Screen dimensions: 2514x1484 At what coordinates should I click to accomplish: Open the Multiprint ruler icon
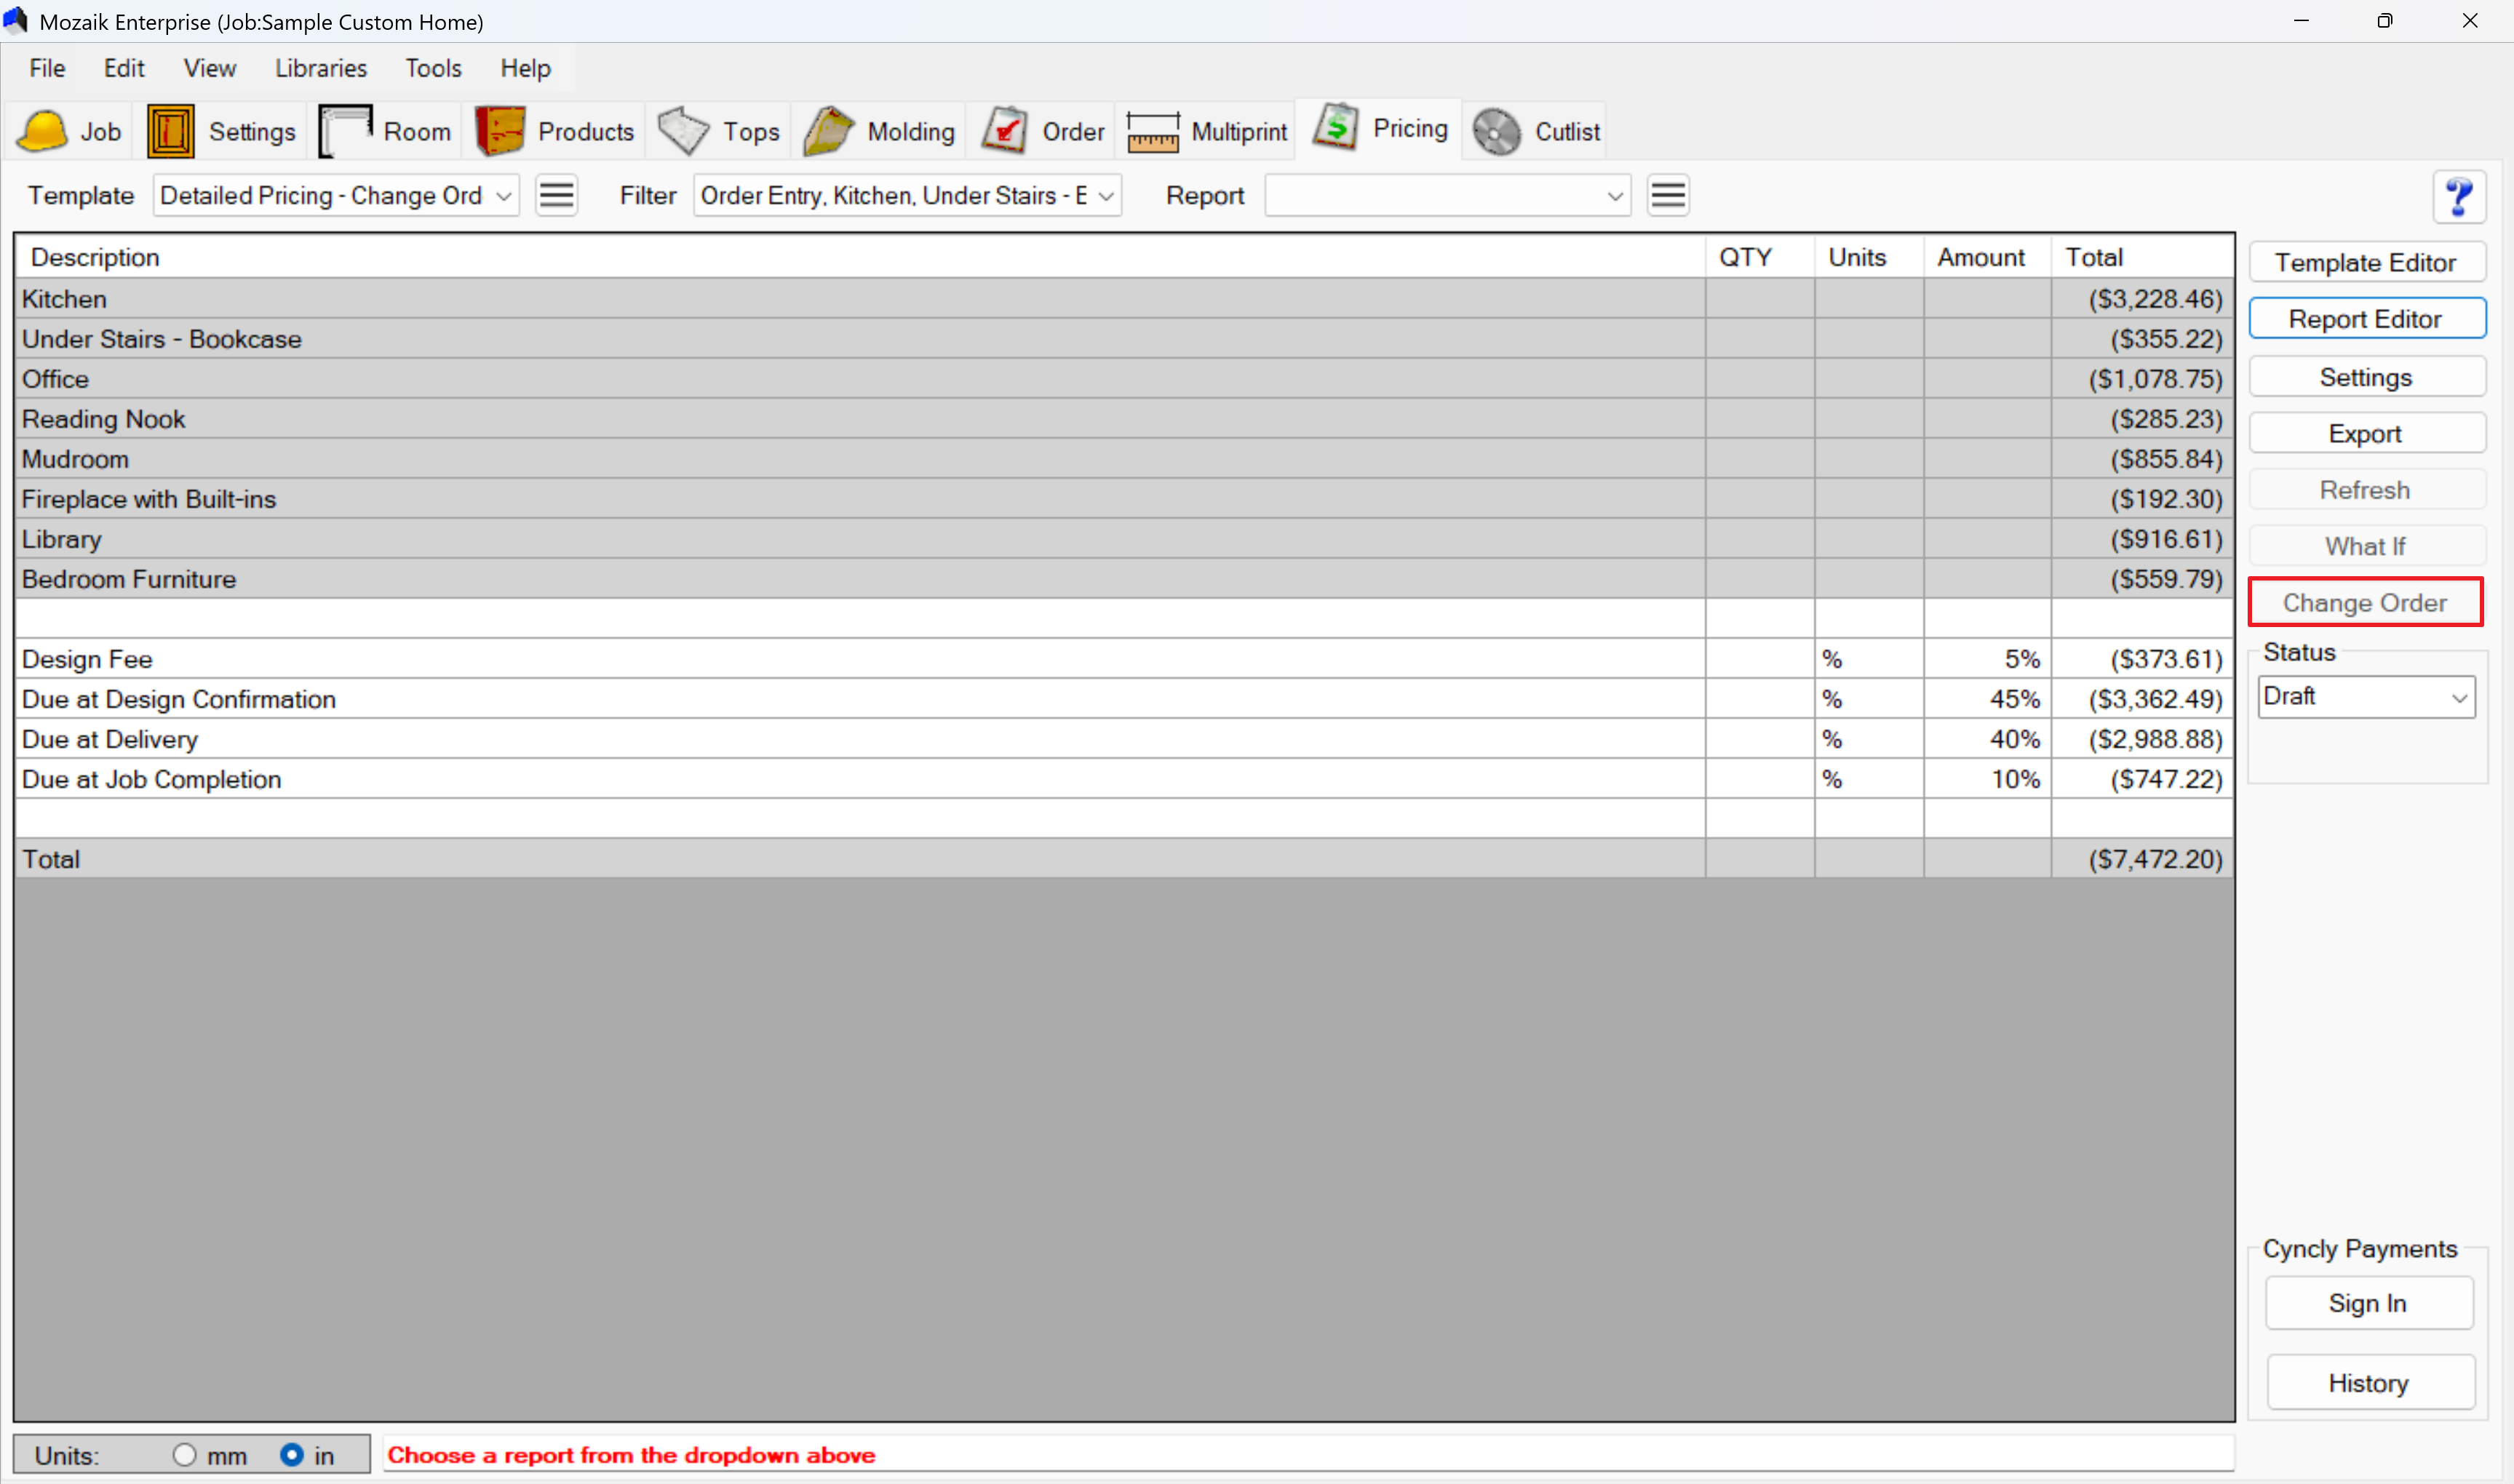click(1153, 131)
